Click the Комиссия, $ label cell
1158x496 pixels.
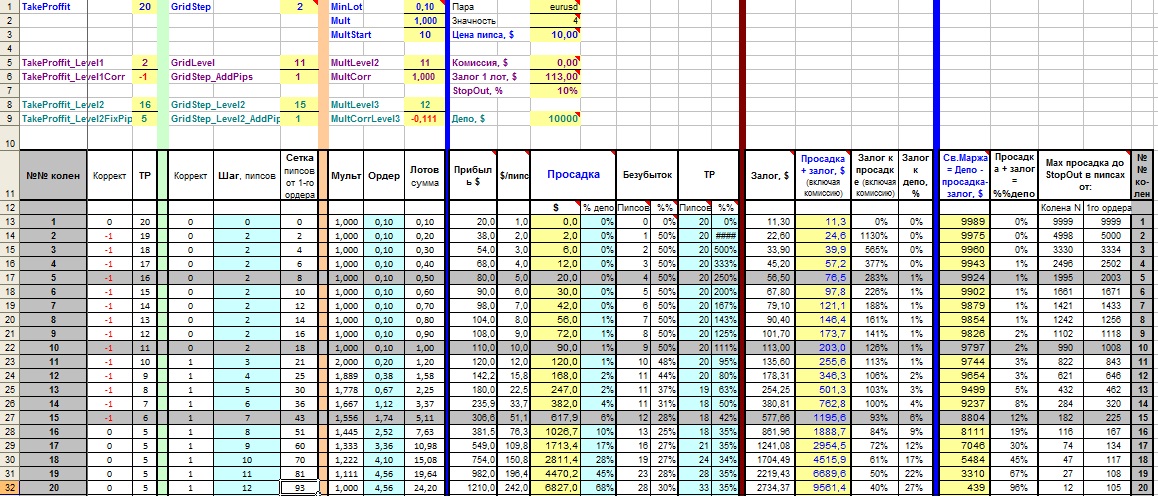pos(490,63)
